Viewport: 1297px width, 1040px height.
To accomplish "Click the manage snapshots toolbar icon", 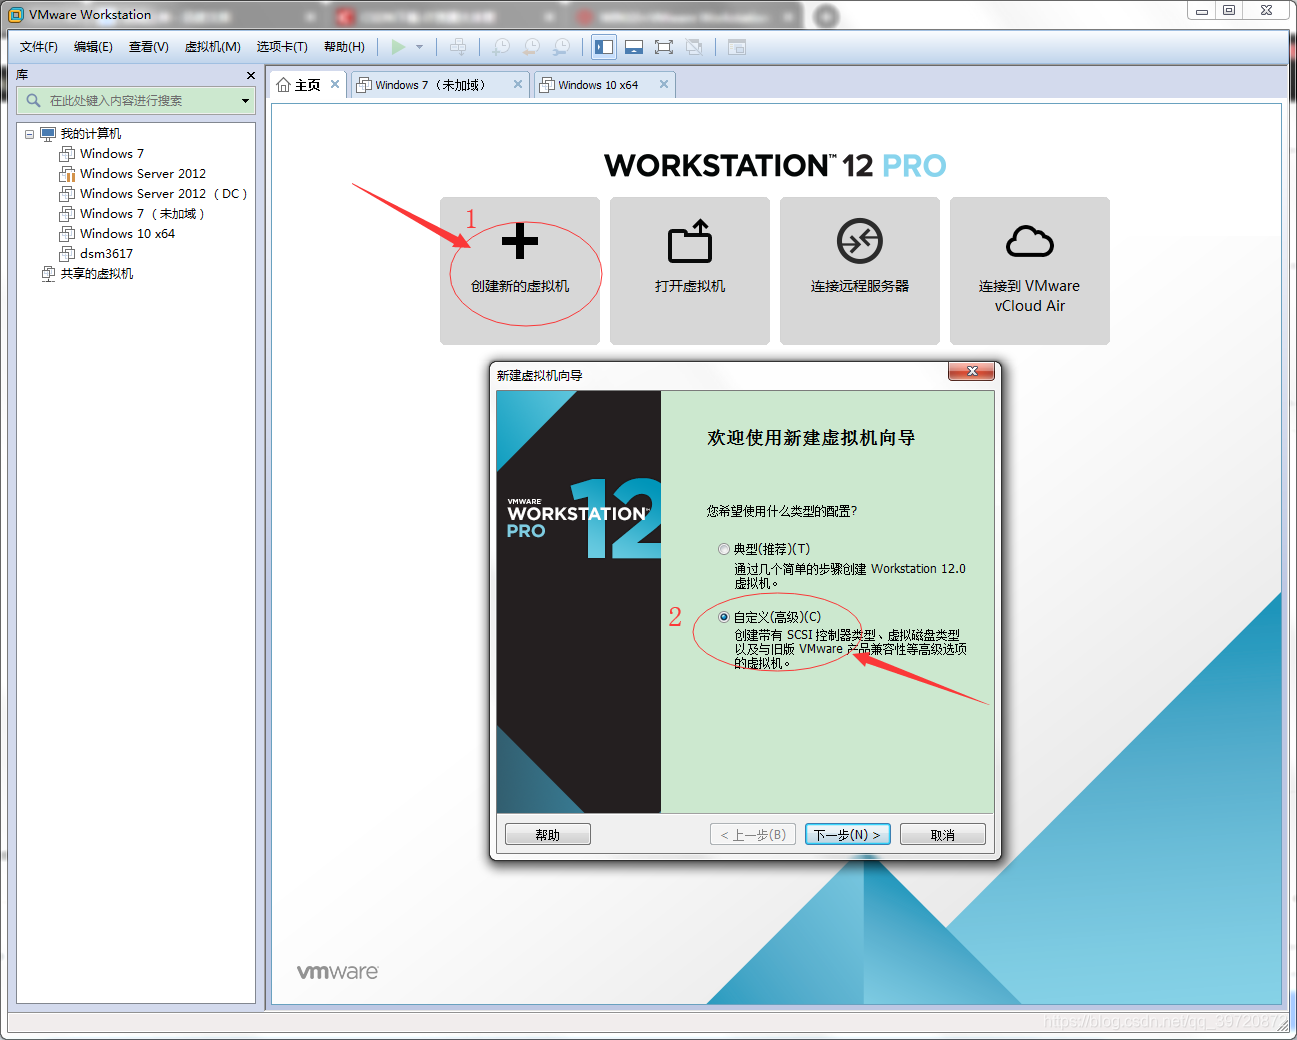I will point(562,47).
